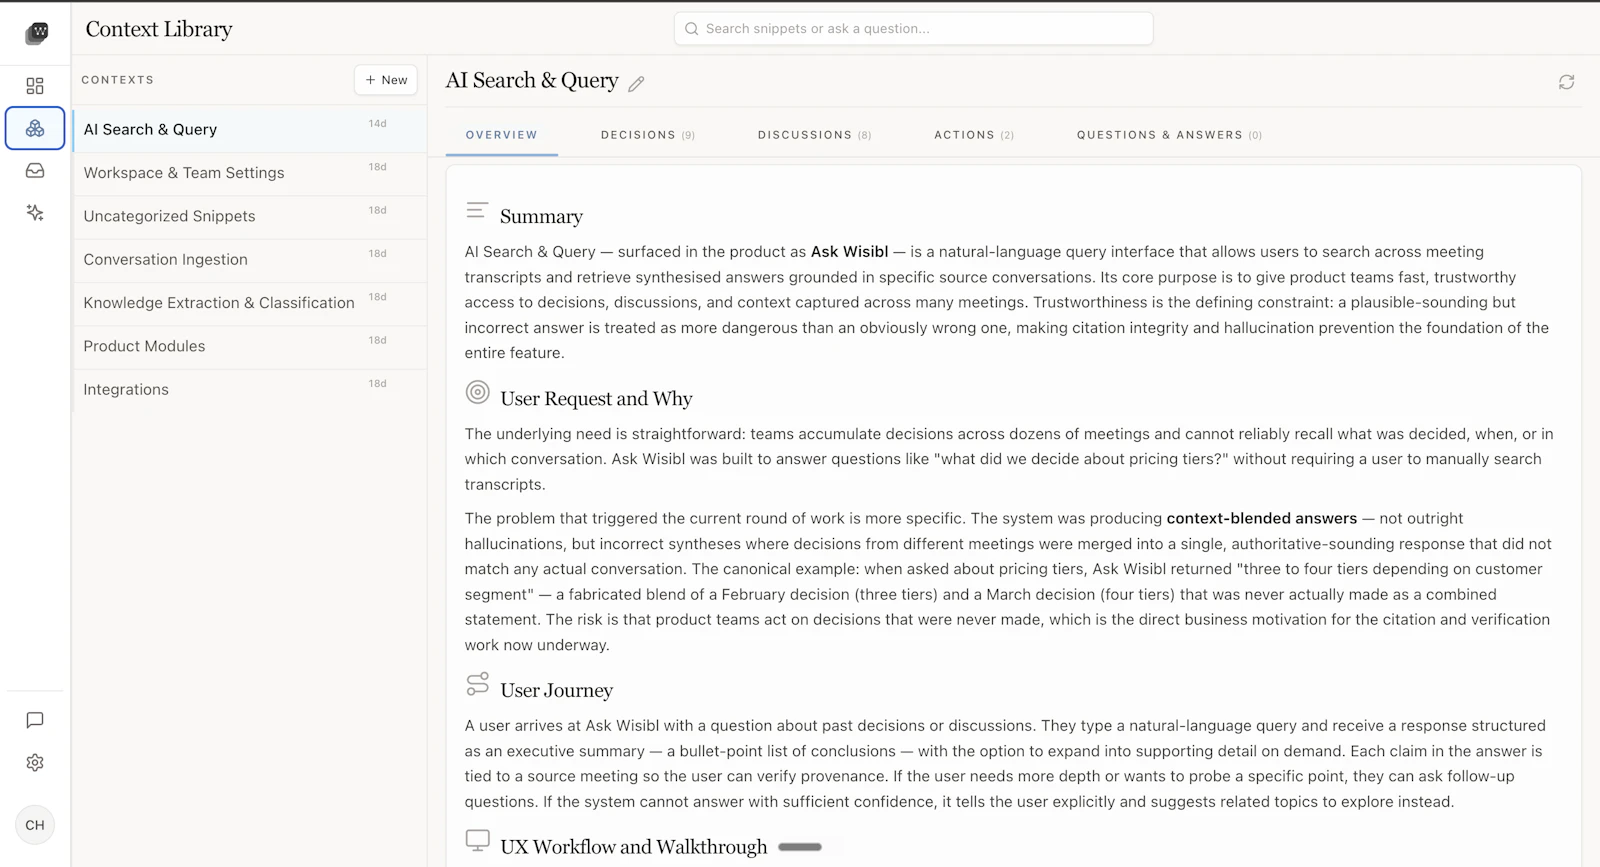Switch to the Discussions tab
The image size is (1600, 867).
click(x=814, y=135)
